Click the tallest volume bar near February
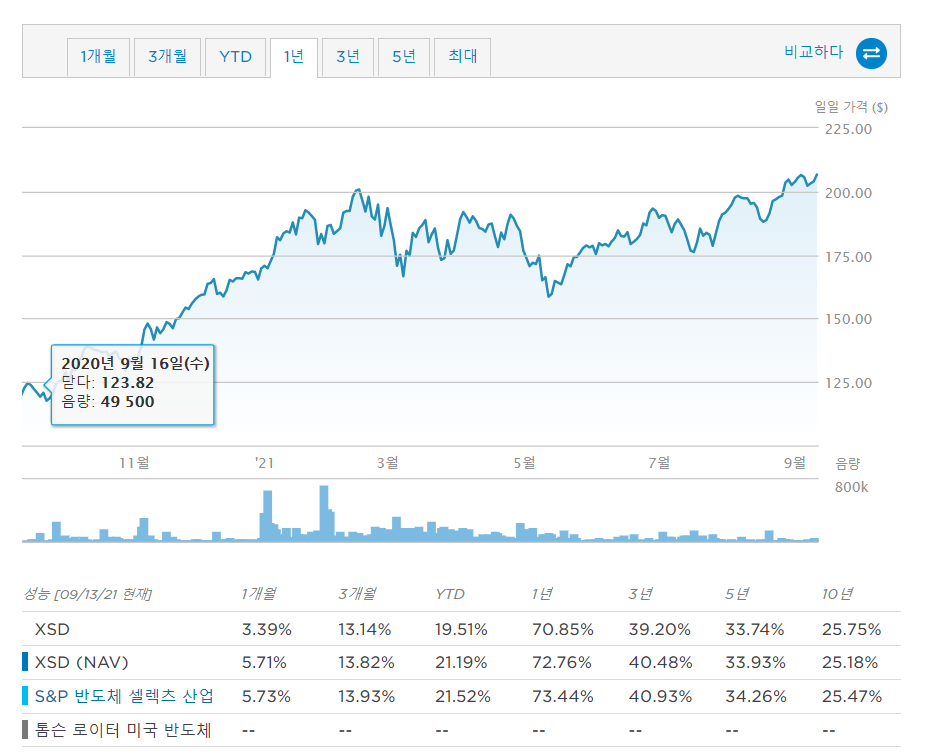The image size is (933, 755). tap(324, 512)
